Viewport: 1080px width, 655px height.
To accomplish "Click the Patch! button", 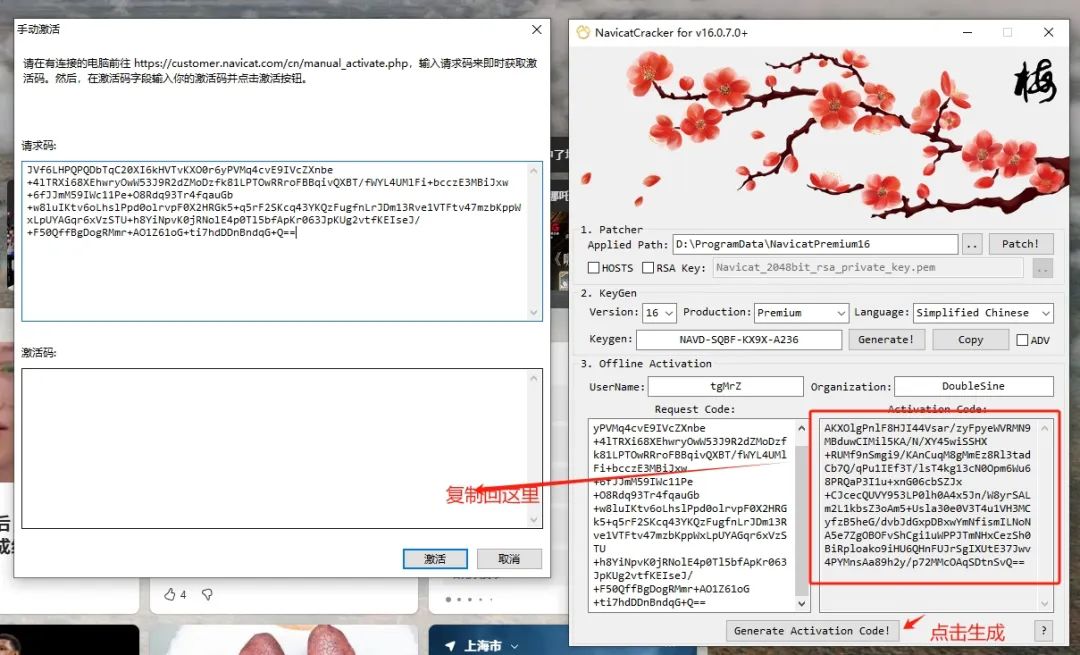I will pos(1021,244).
